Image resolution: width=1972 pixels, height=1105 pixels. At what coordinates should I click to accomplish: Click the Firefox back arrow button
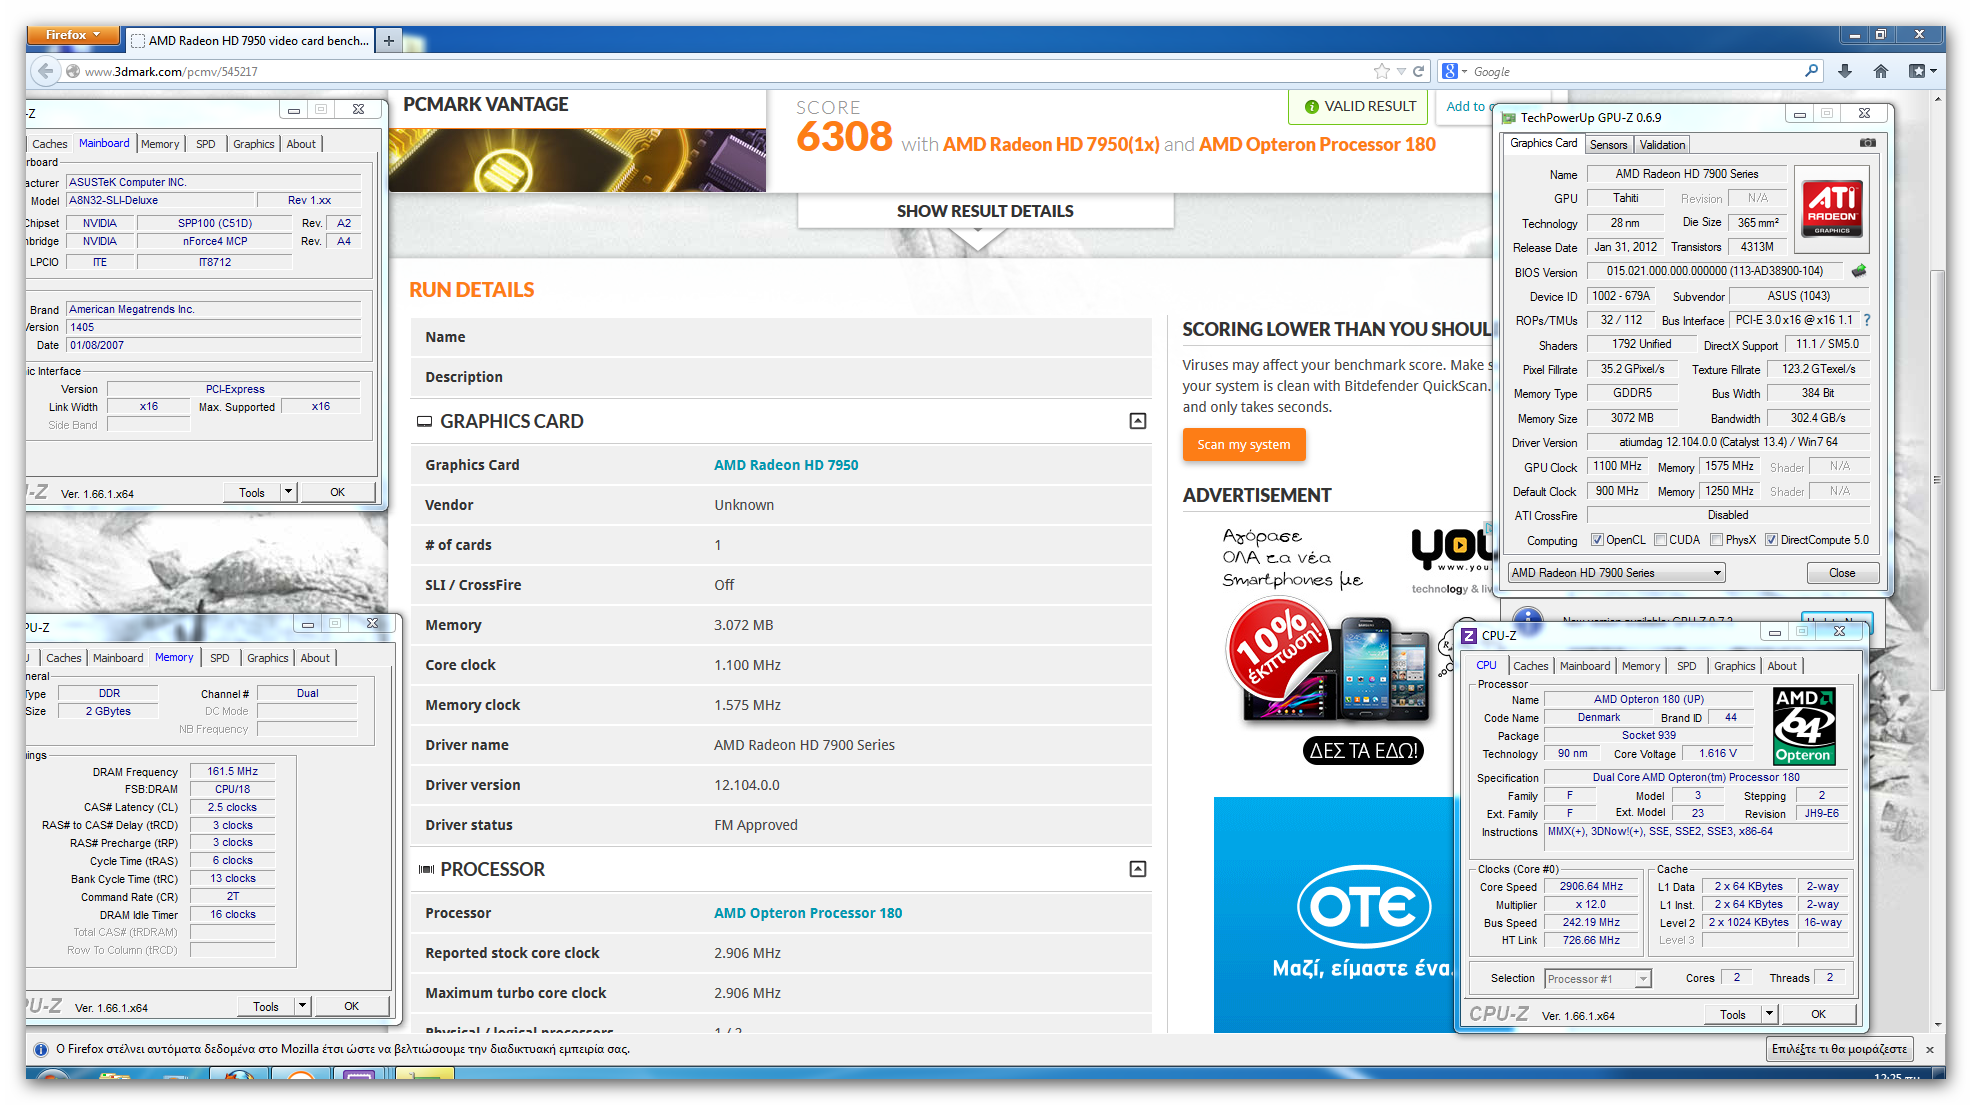click(44, 71)
